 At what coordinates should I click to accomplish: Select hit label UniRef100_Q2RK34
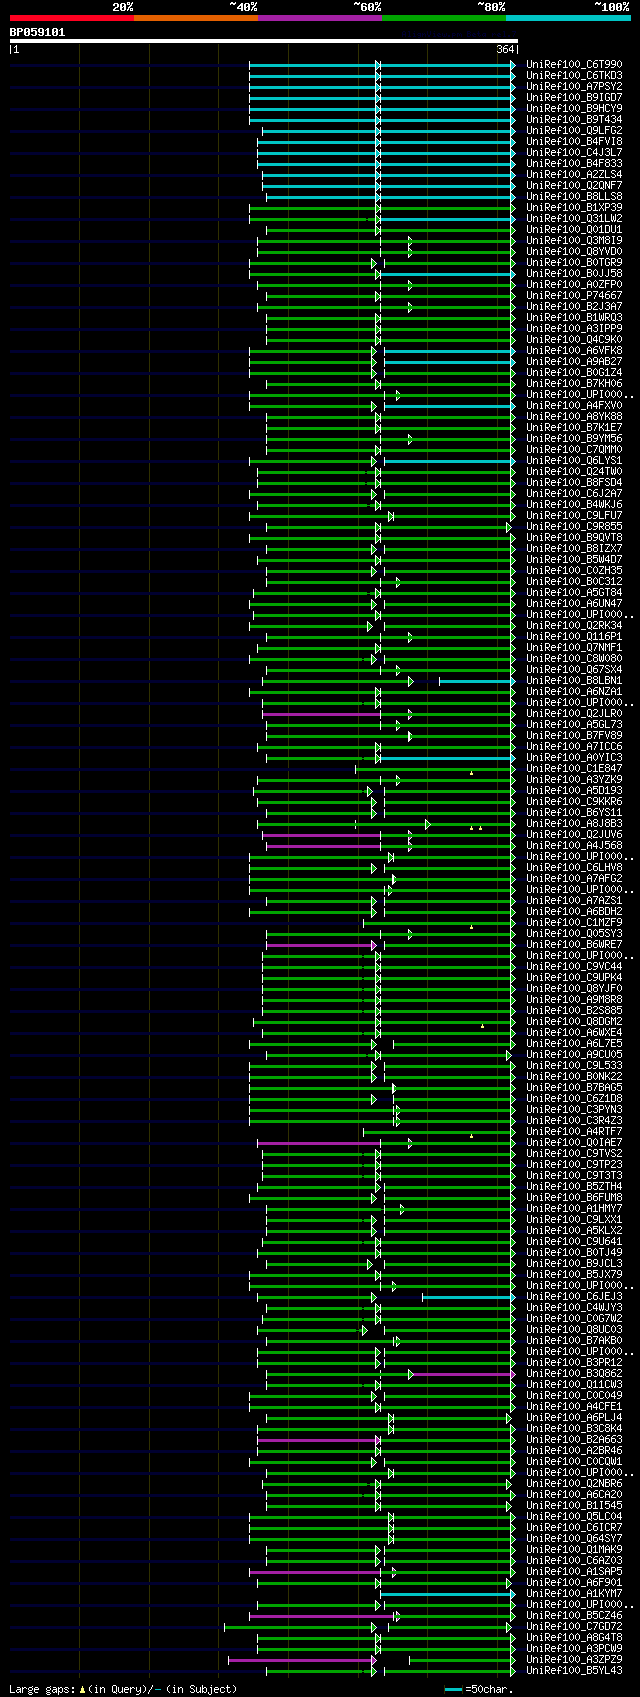tap(574, 625)
